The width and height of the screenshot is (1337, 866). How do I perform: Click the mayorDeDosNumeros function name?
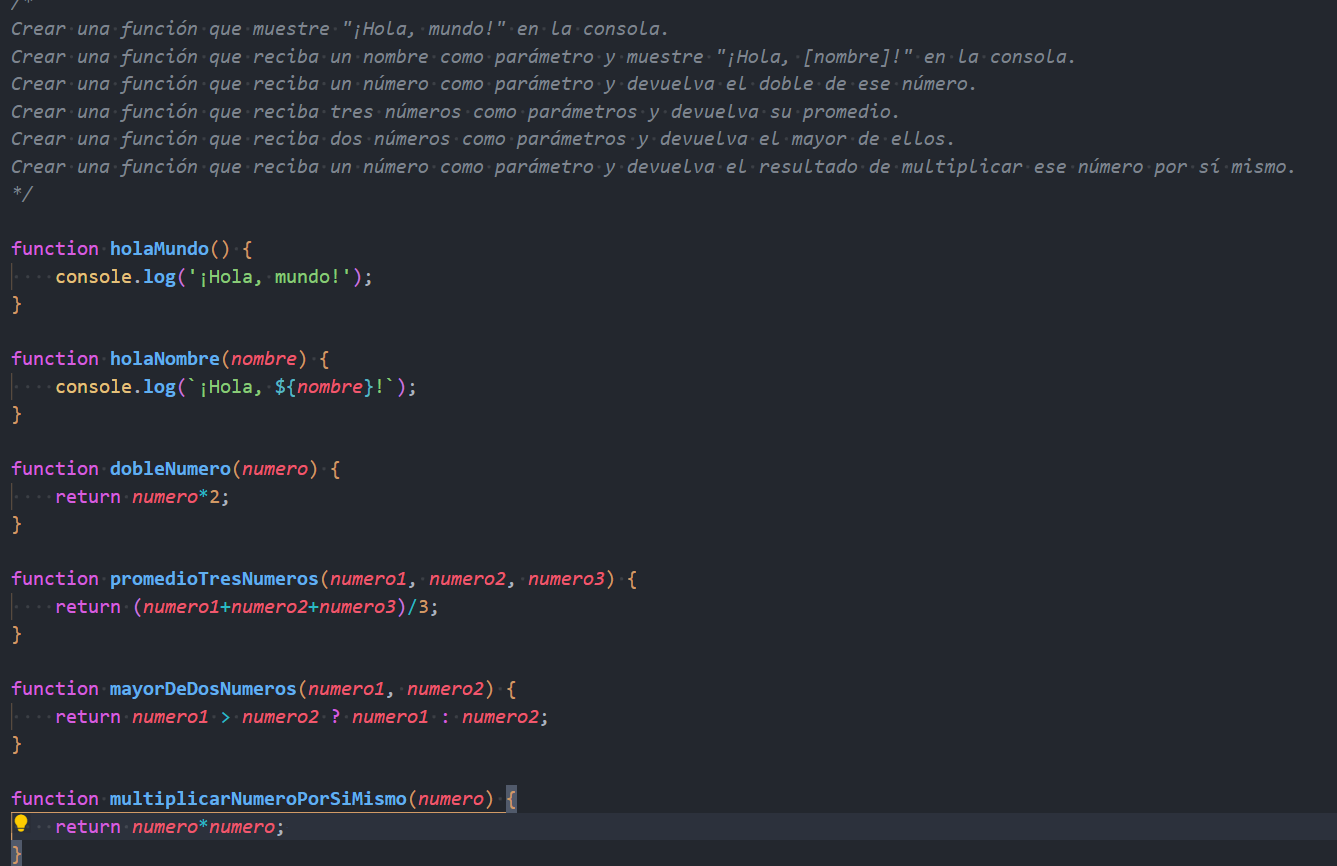pyautogui.click(x=203, y=688)
